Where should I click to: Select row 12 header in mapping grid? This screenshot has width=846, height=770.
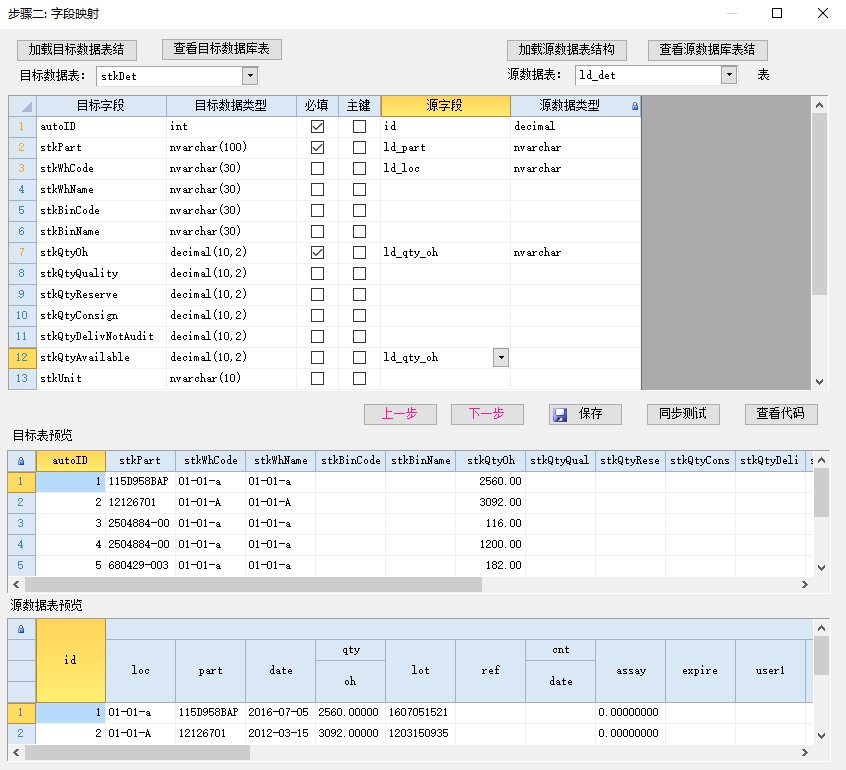pyautogui.click(x=22, y=357)
